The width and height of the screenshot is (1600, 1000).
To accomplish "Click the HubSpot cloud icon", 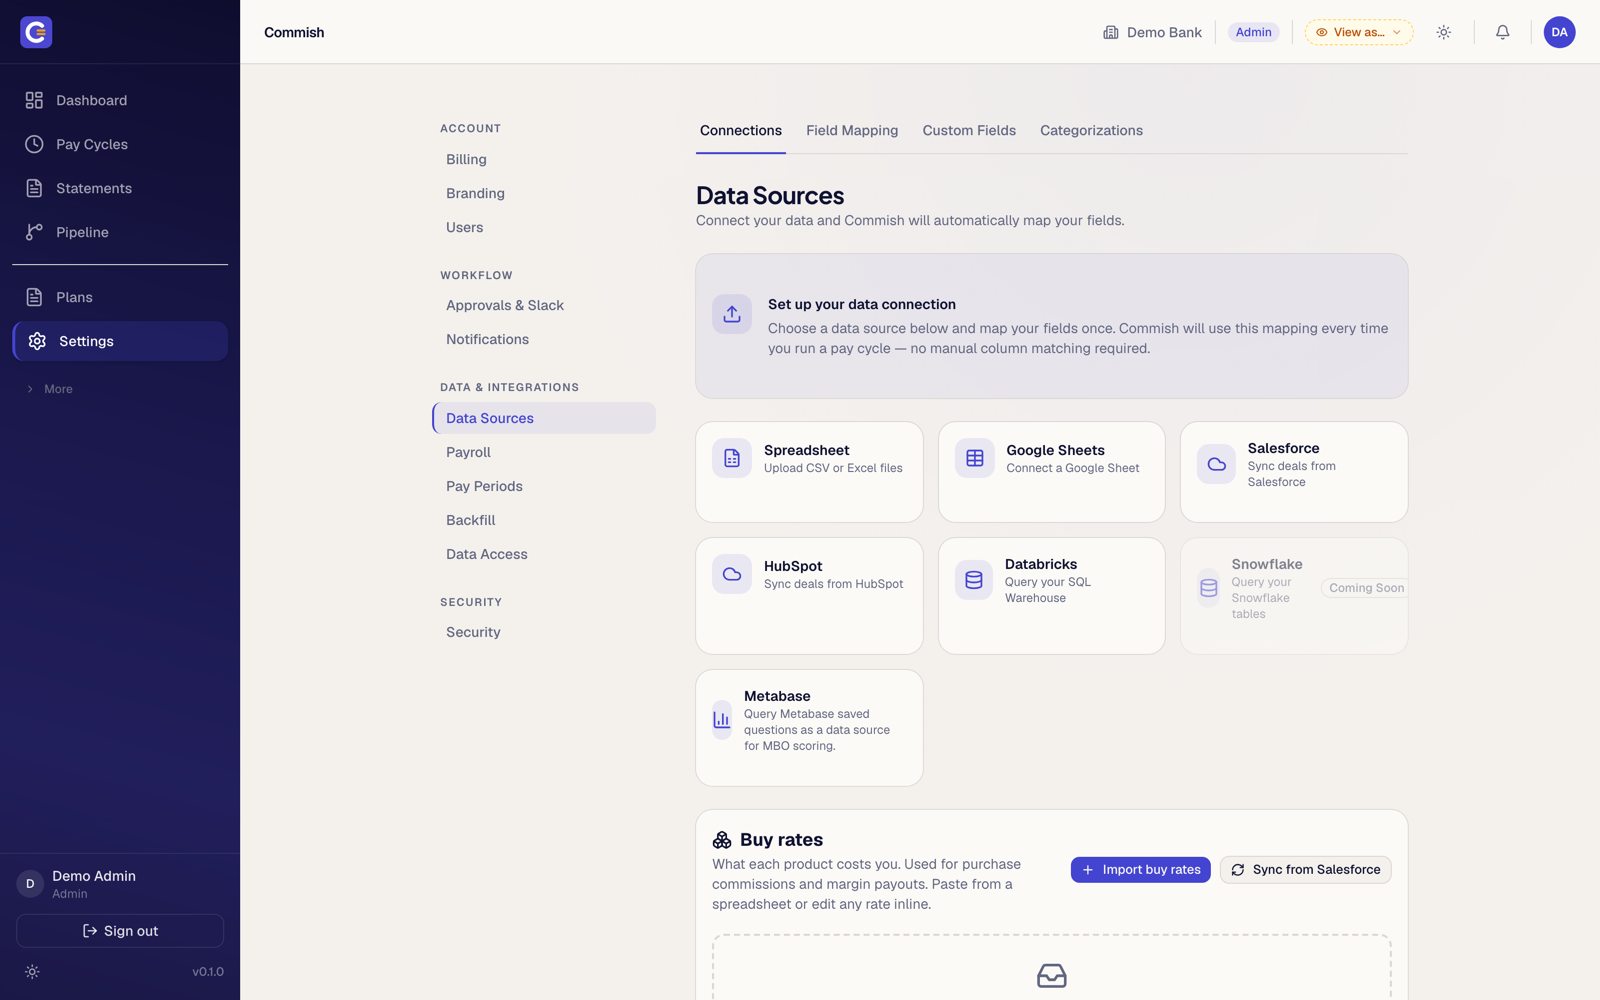I will point(732,574).
